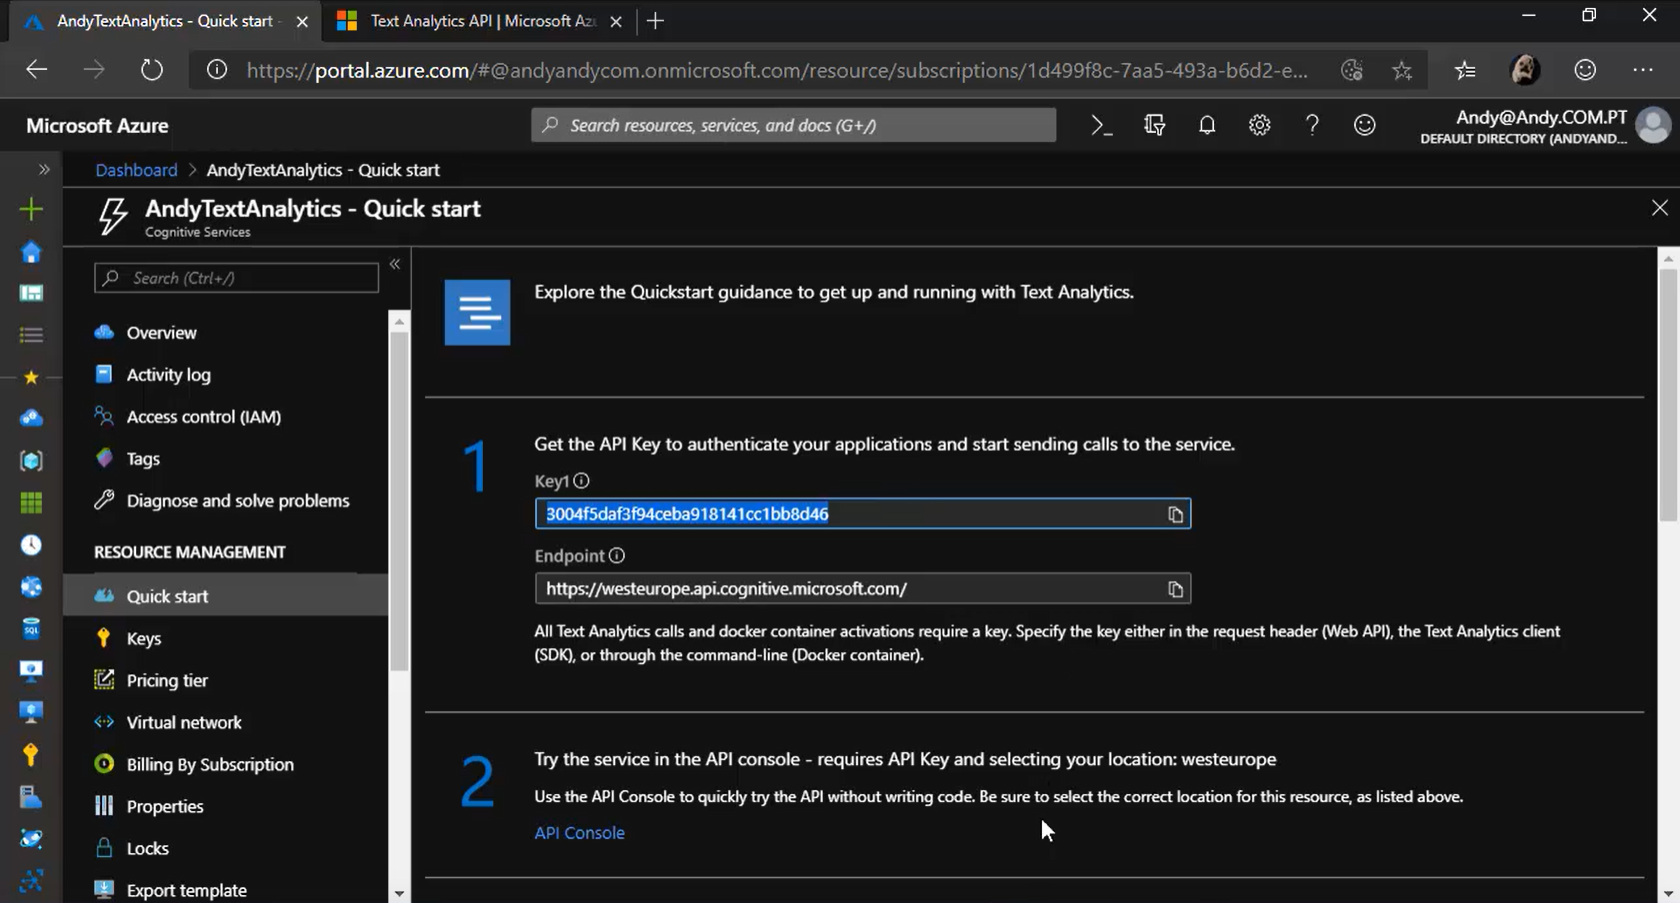Copy Endpoint URL to clipboard

pos(1175,589)
